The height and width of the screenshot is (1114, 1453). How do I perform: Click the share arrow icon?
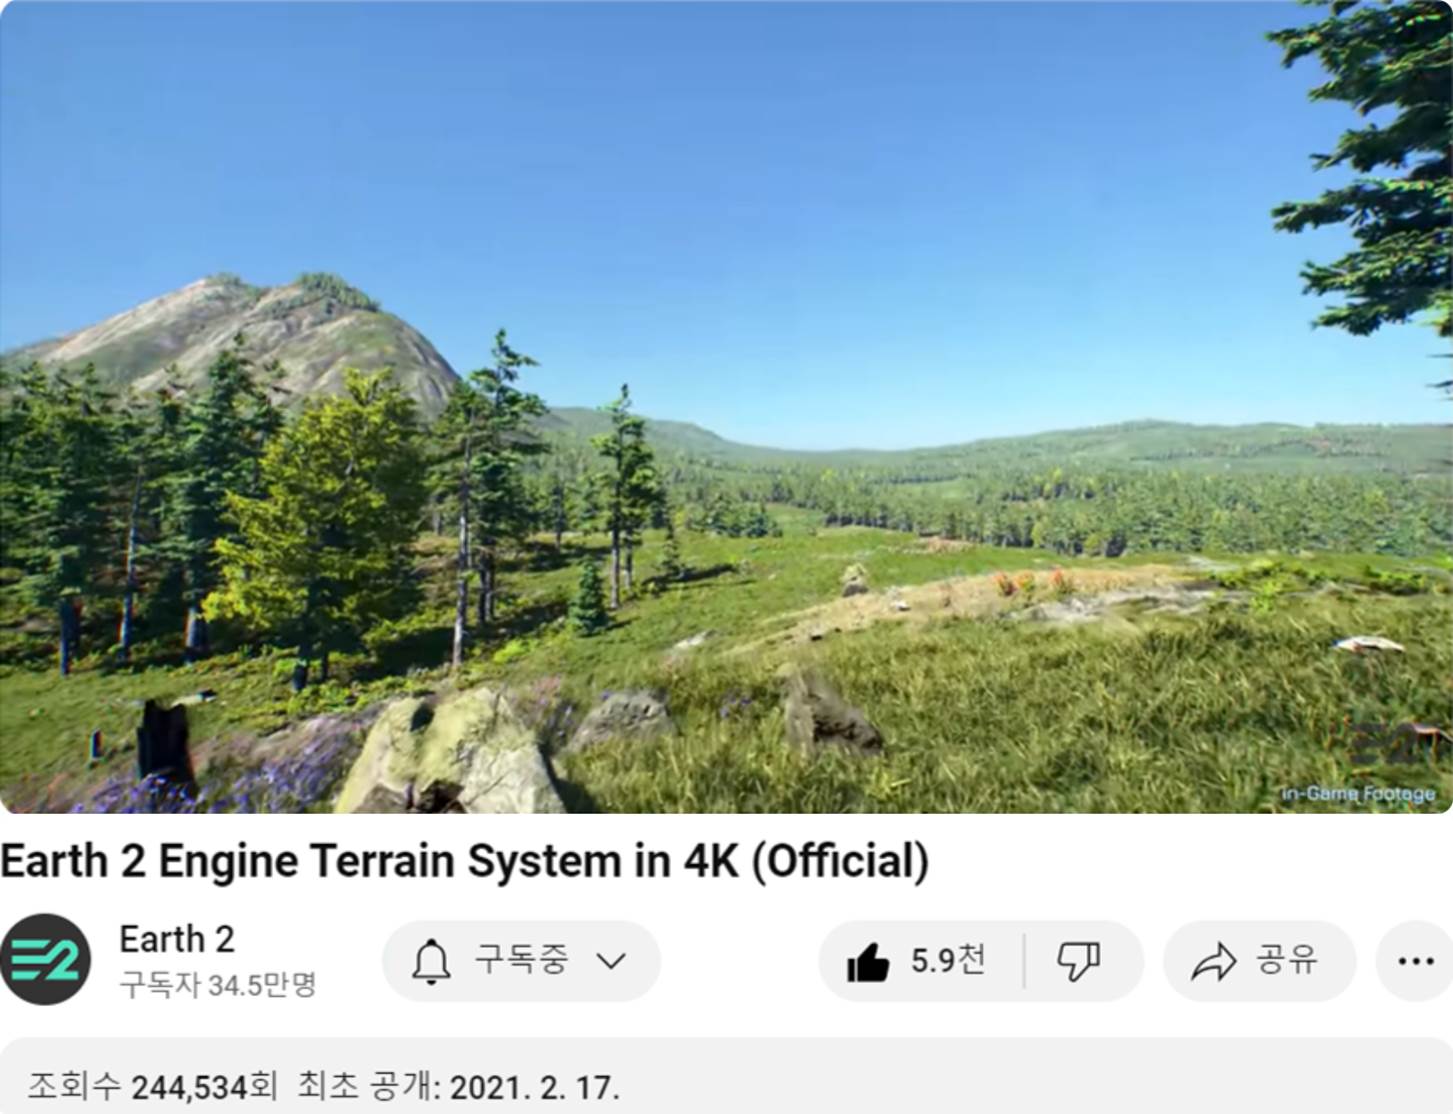tap(1213, 962)
